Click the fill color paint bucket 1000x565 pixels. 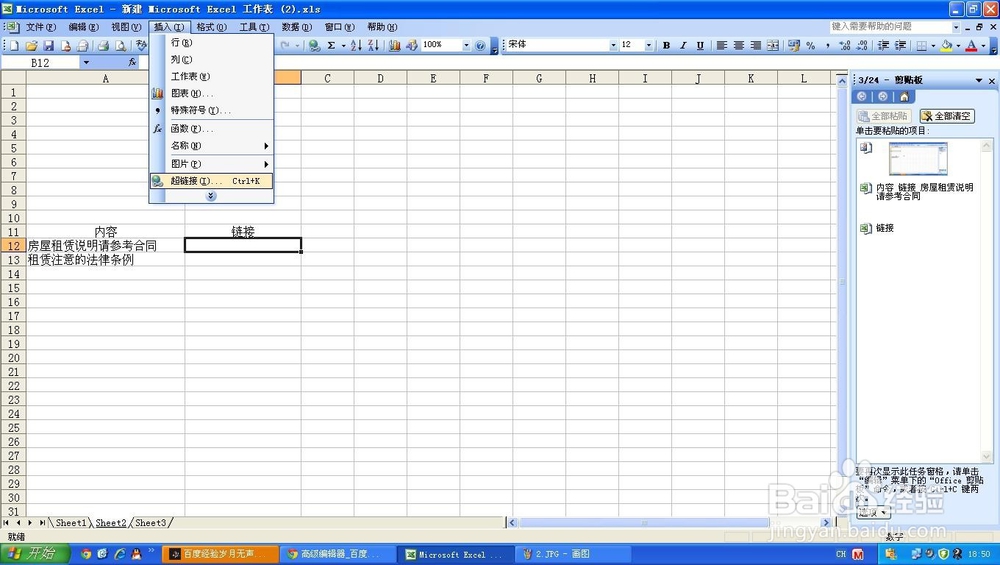pyautogui.click(x=946, y=45)
